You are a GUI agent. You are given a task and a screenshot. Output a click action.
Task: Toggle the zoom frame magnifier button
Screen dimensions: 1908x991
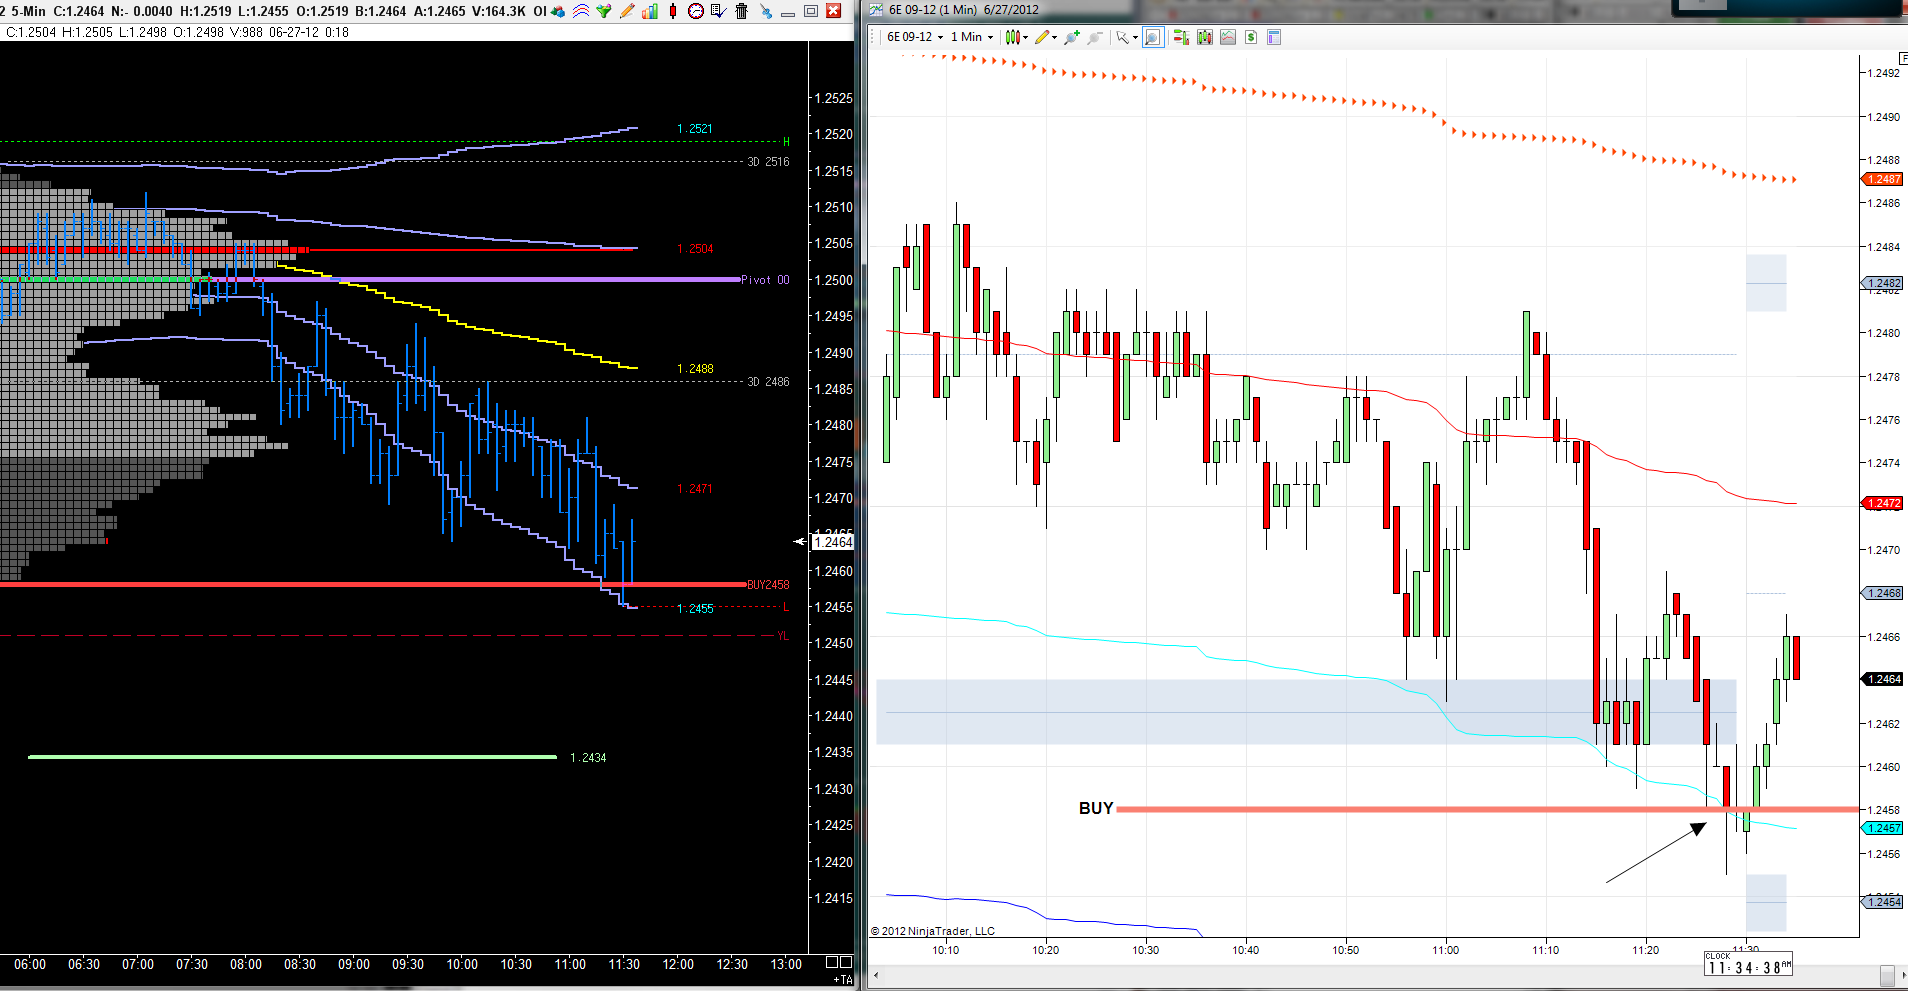click(1152, 37)
